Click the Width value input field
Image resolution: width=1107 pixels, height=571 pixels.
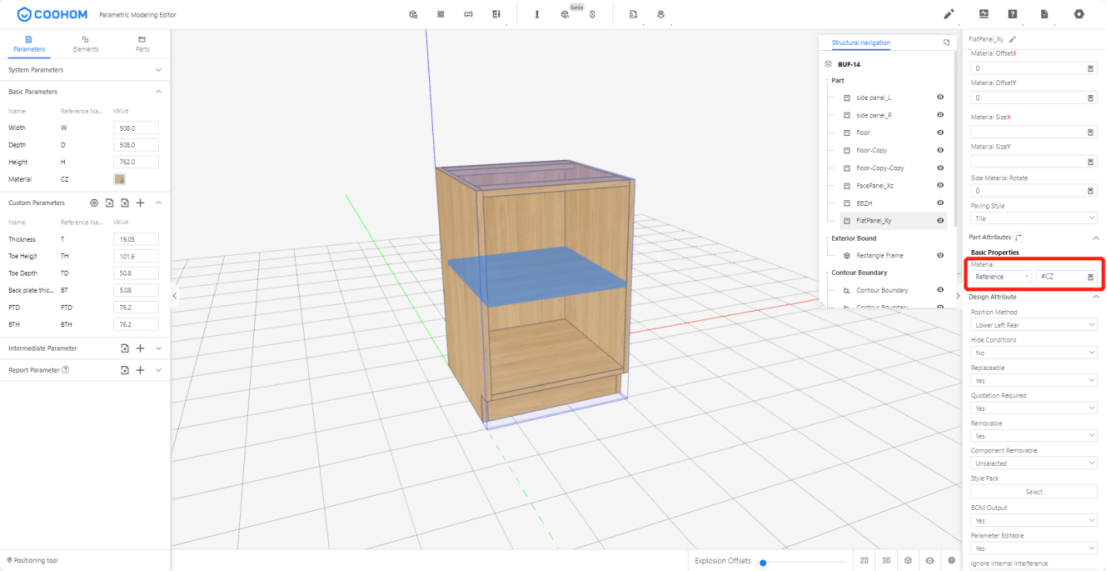136,128
